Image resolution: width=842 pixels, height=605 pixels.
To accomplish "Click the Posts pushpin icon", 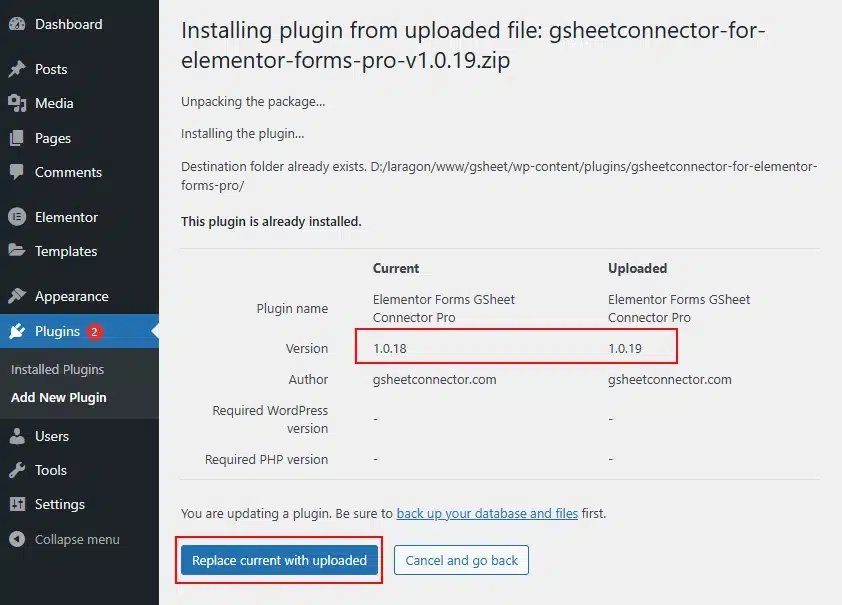I will (x=17, y=69).
